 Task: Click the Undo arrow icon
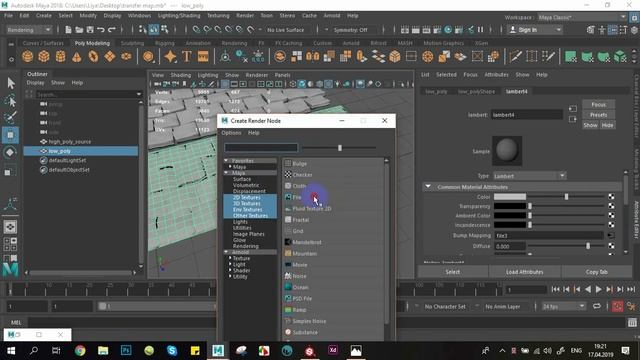[101, 30]
